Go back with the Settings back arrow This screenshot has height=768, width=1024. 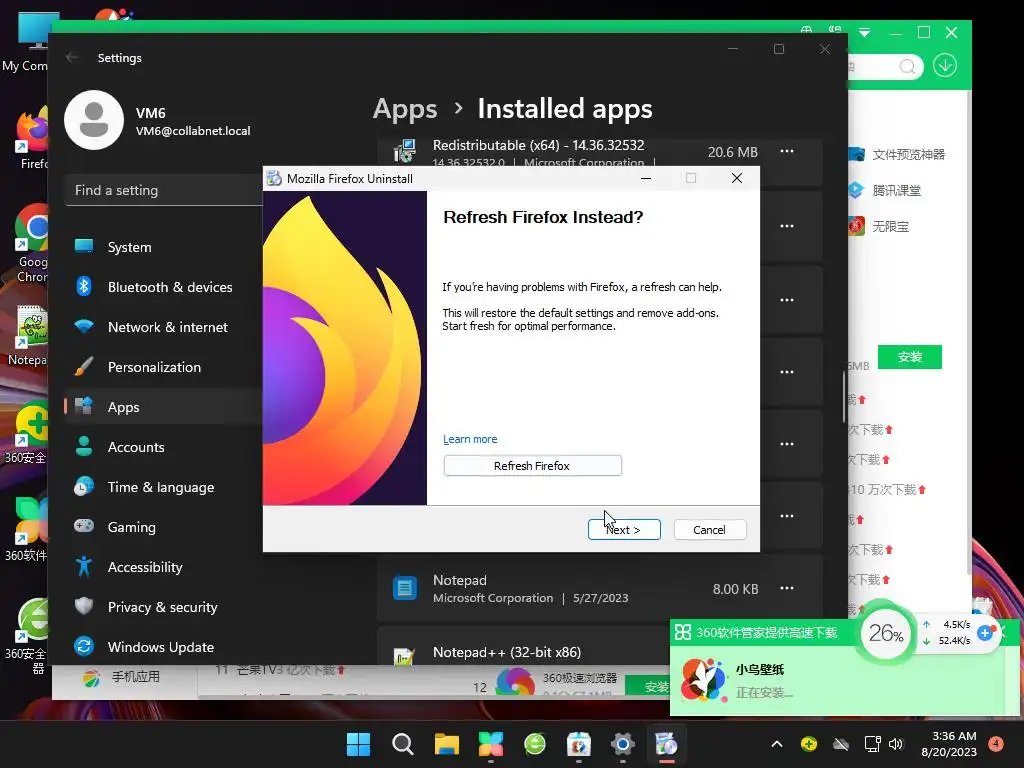coord(72,57)
